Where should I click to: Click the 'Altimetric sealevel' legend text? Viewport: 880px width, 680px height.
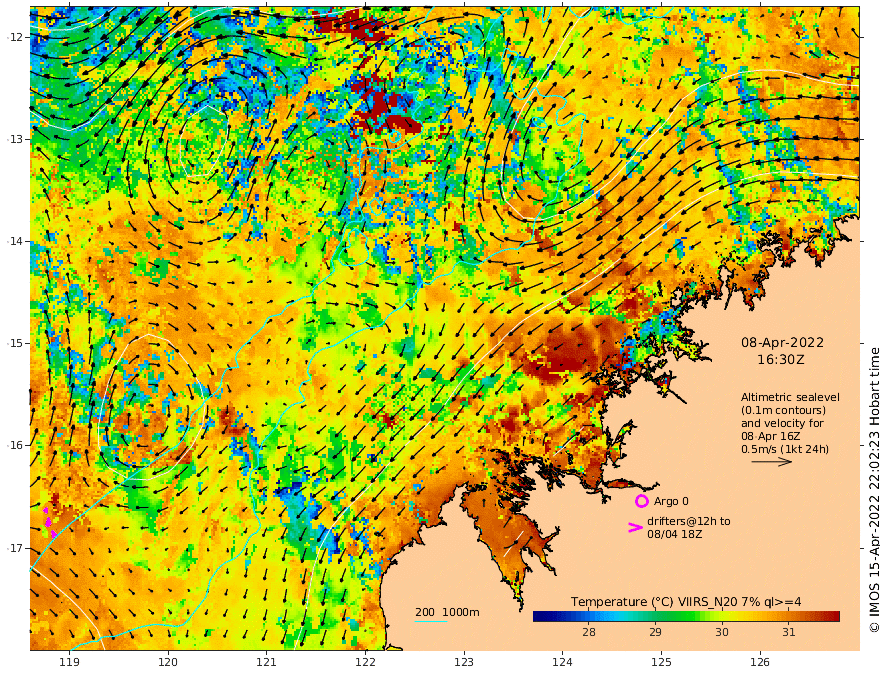tap(790, 397)
